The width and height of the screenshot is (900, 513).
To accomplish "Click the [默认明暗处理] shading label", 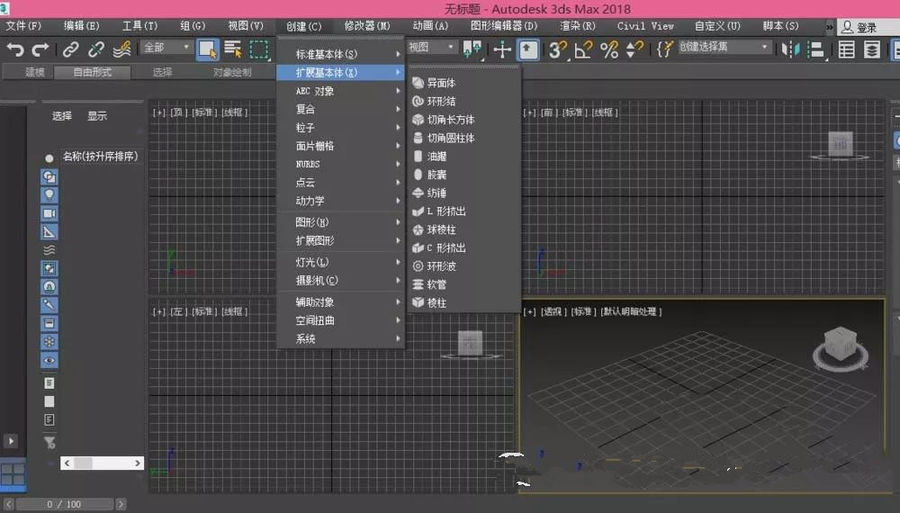I will [631, 312].
